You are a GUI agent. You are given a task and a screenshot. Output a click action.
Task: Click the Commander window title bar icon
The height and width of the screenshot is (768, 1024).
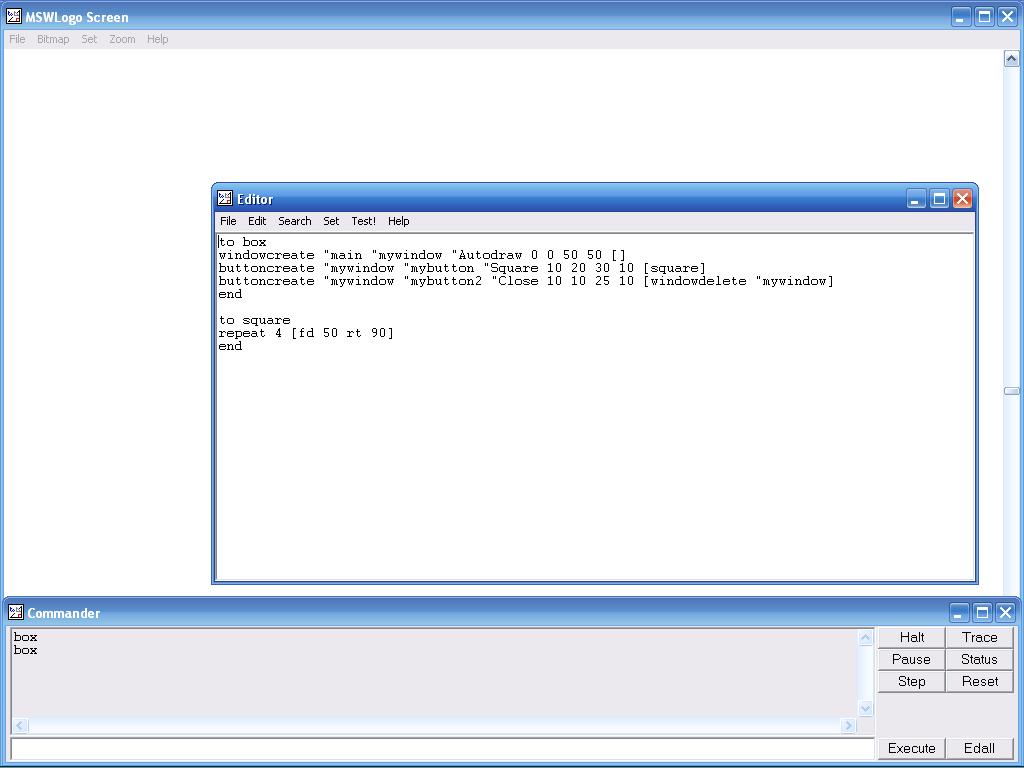tap(16, 613)
